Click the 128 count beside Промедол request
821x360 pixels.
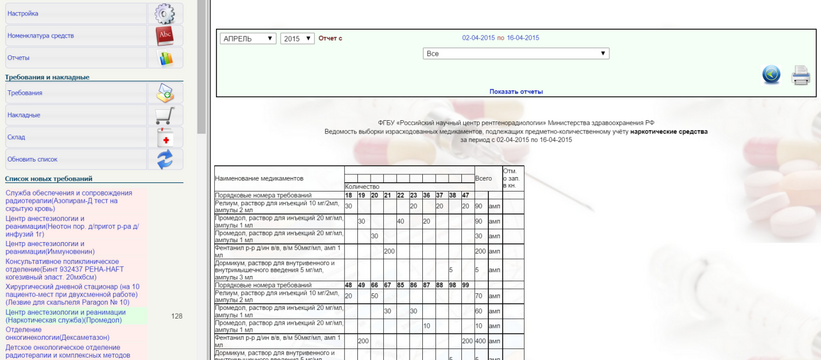[176, 316]
